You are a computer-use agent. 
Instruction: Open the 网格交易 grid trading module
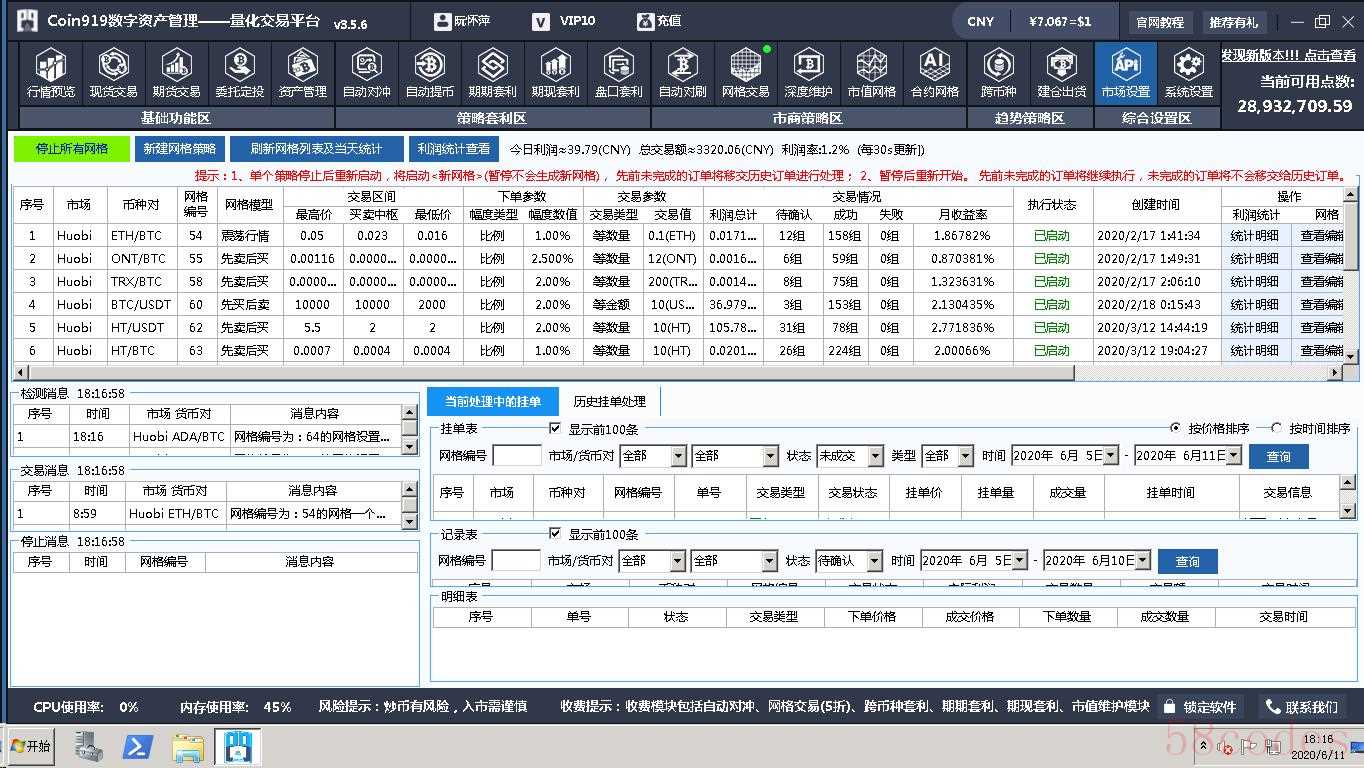point(745,73)
